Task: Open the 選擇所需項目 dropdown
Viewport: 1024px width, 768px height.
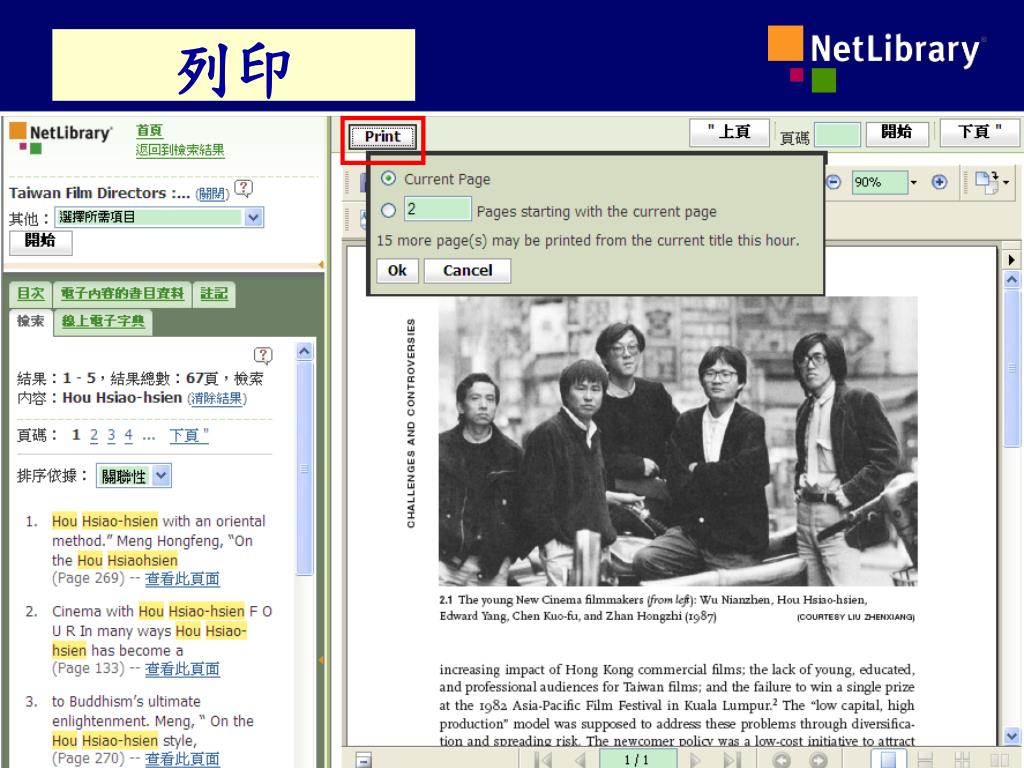Action: point(159,217)
